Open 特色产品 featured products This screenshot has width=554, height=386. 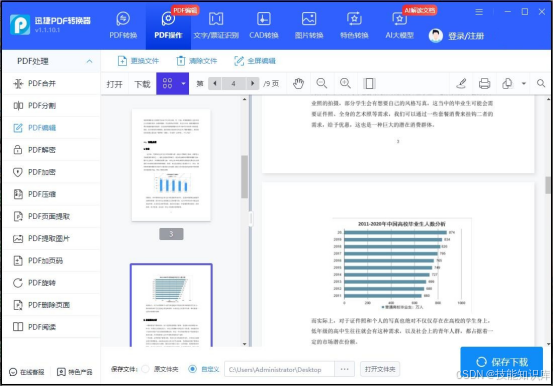tap(75, 372)
